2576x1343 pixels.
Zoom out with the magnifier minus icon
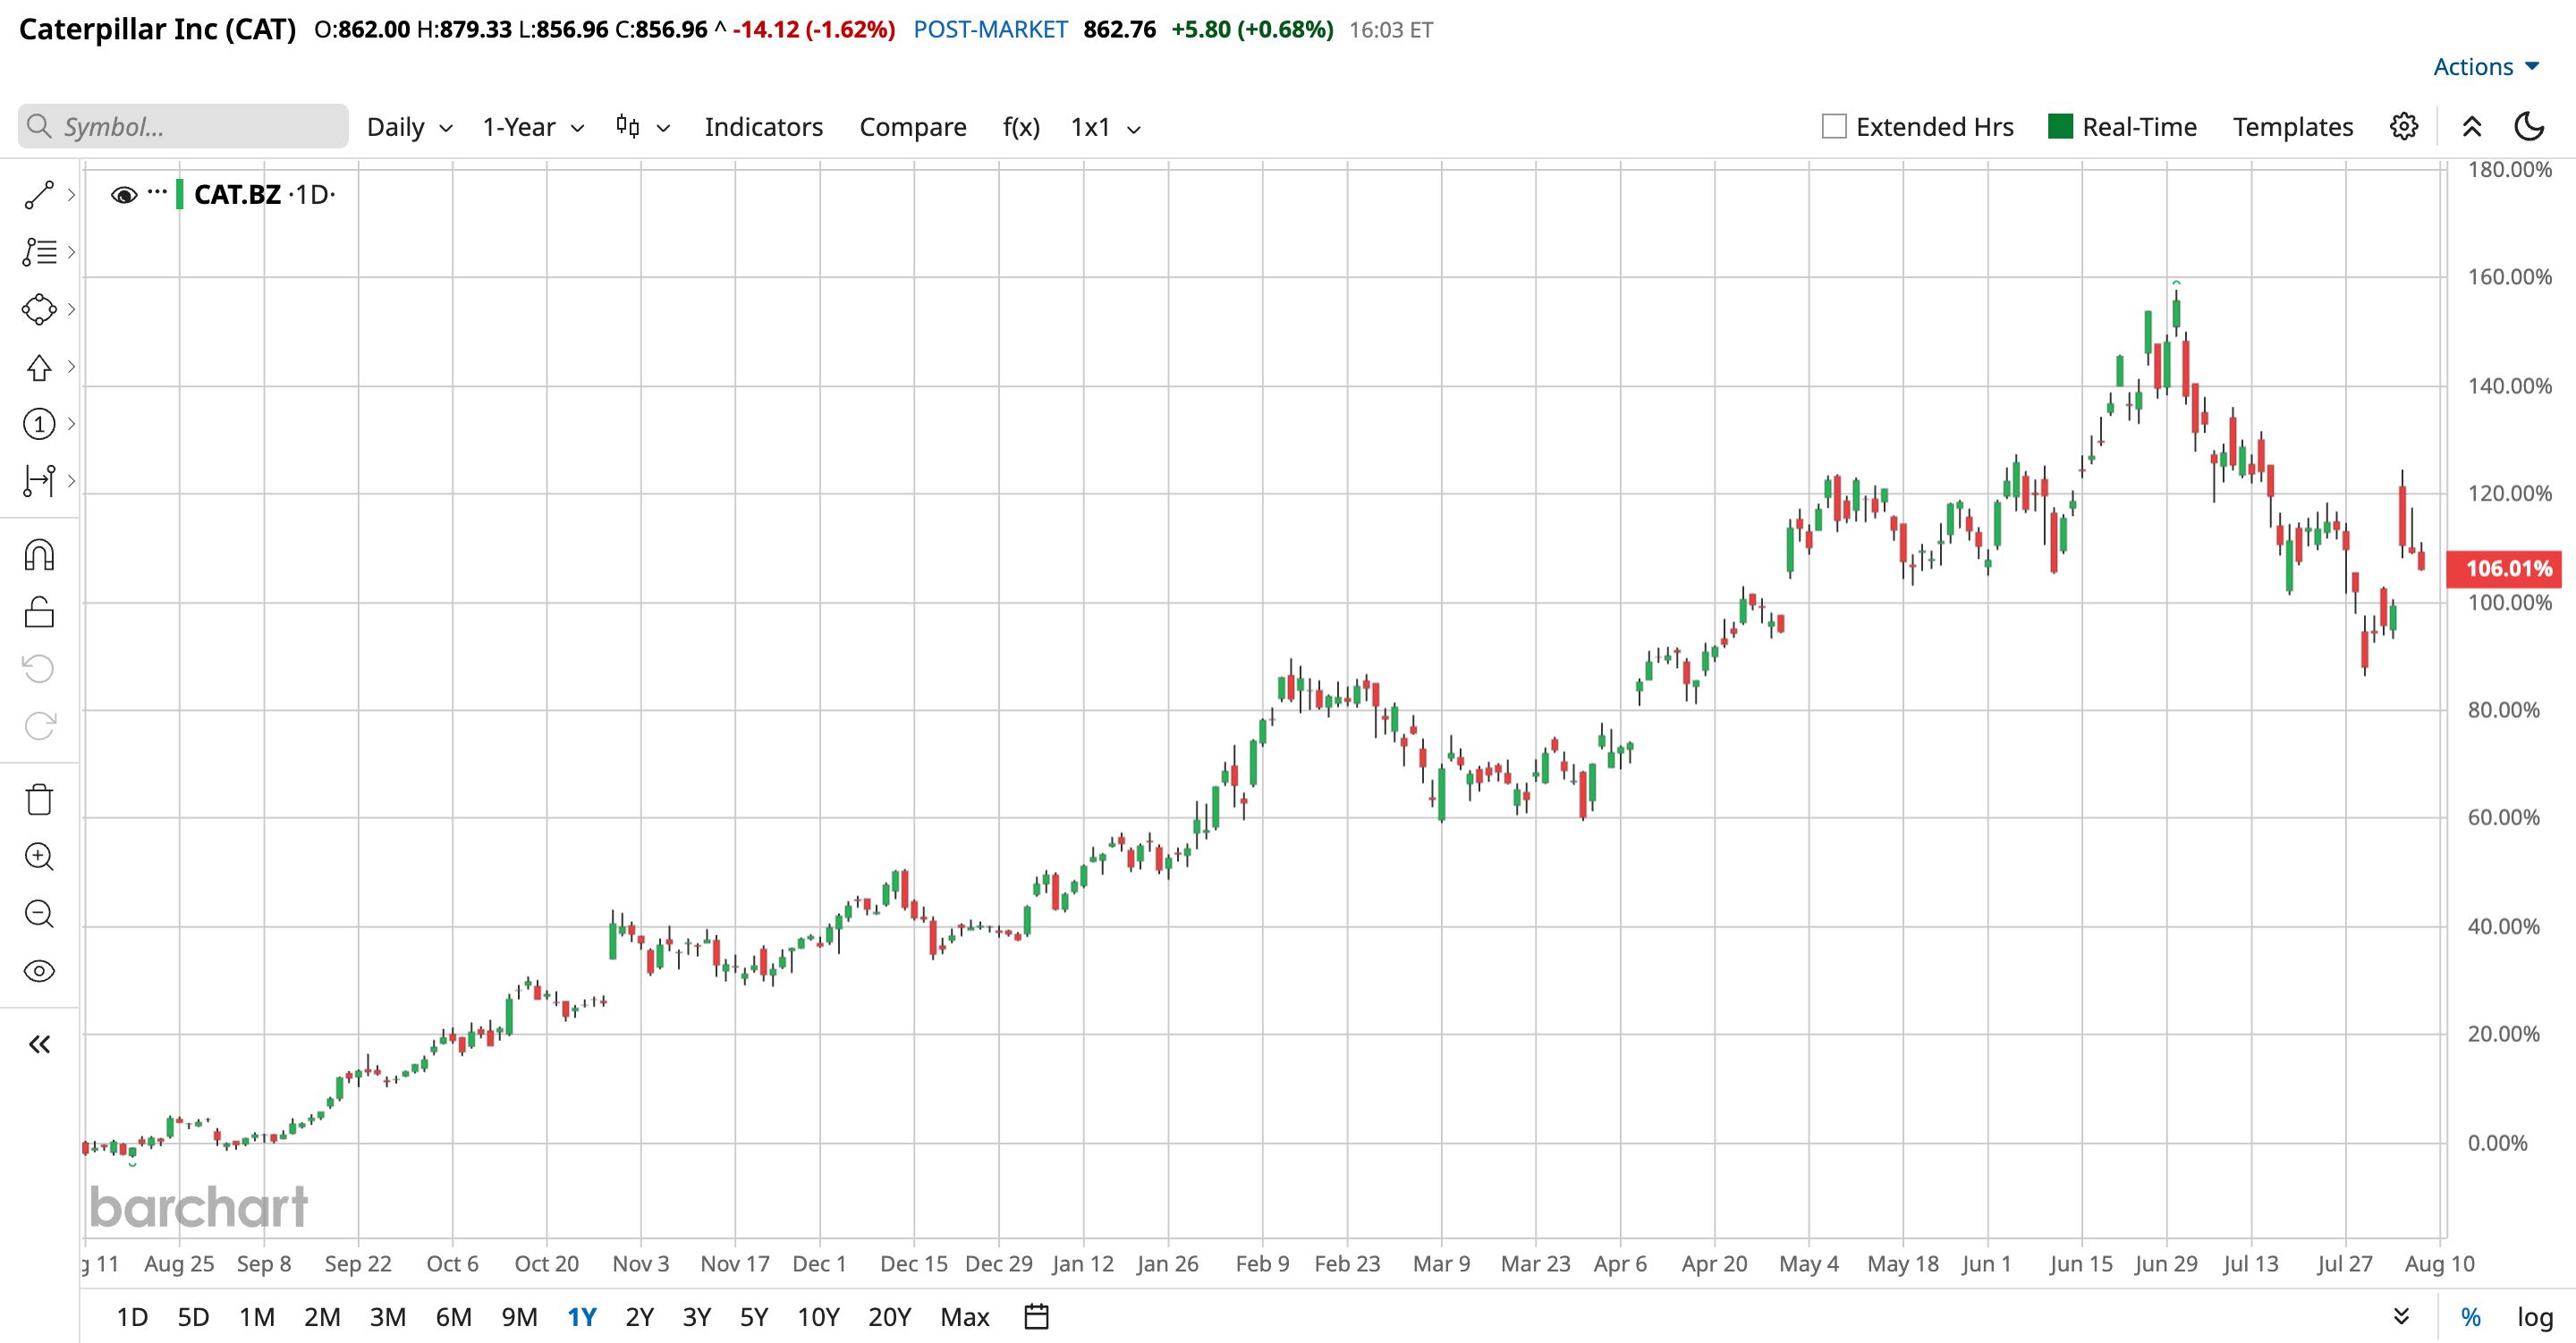39,914
